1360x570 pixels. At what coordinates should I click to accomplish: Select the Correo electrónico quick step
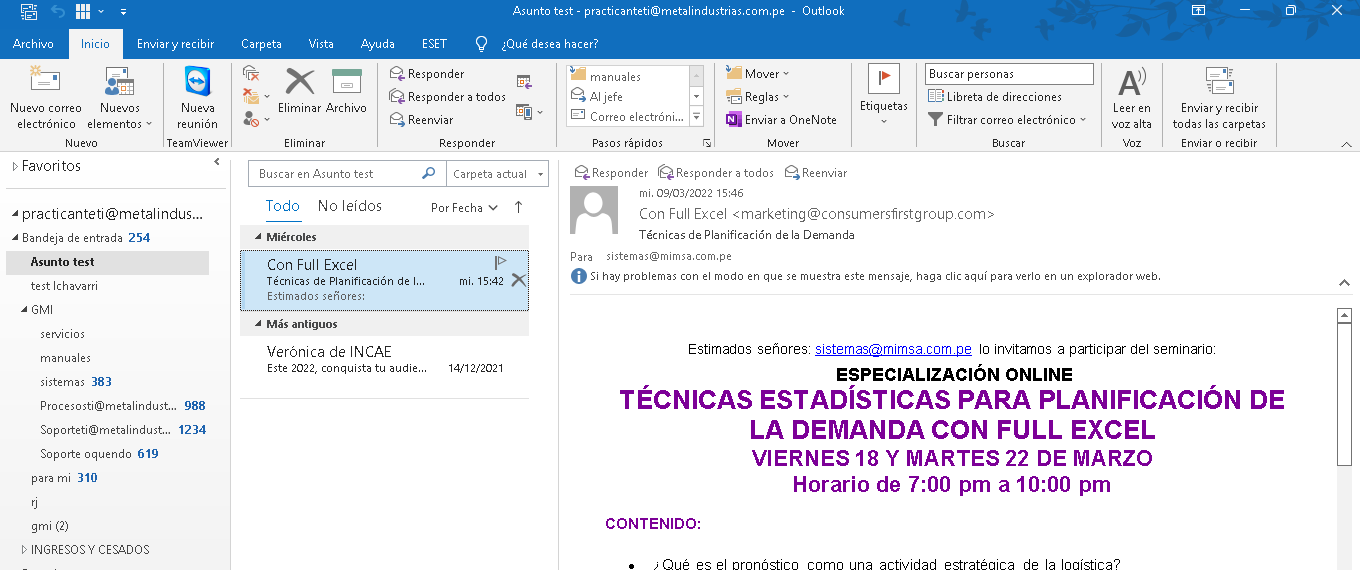click(627, 117)
